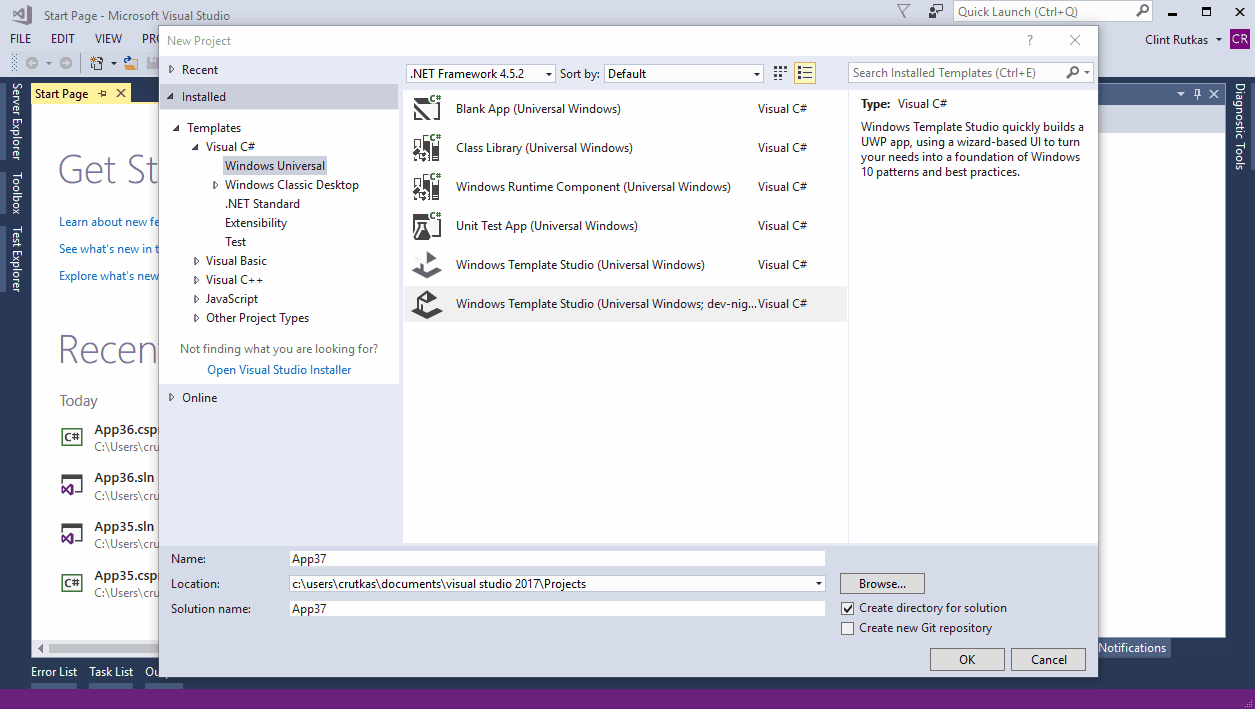Click the New Project dialog help question mark
Image resolution: width=1255 pixels, height=709 pixels.
point(1030,40)
